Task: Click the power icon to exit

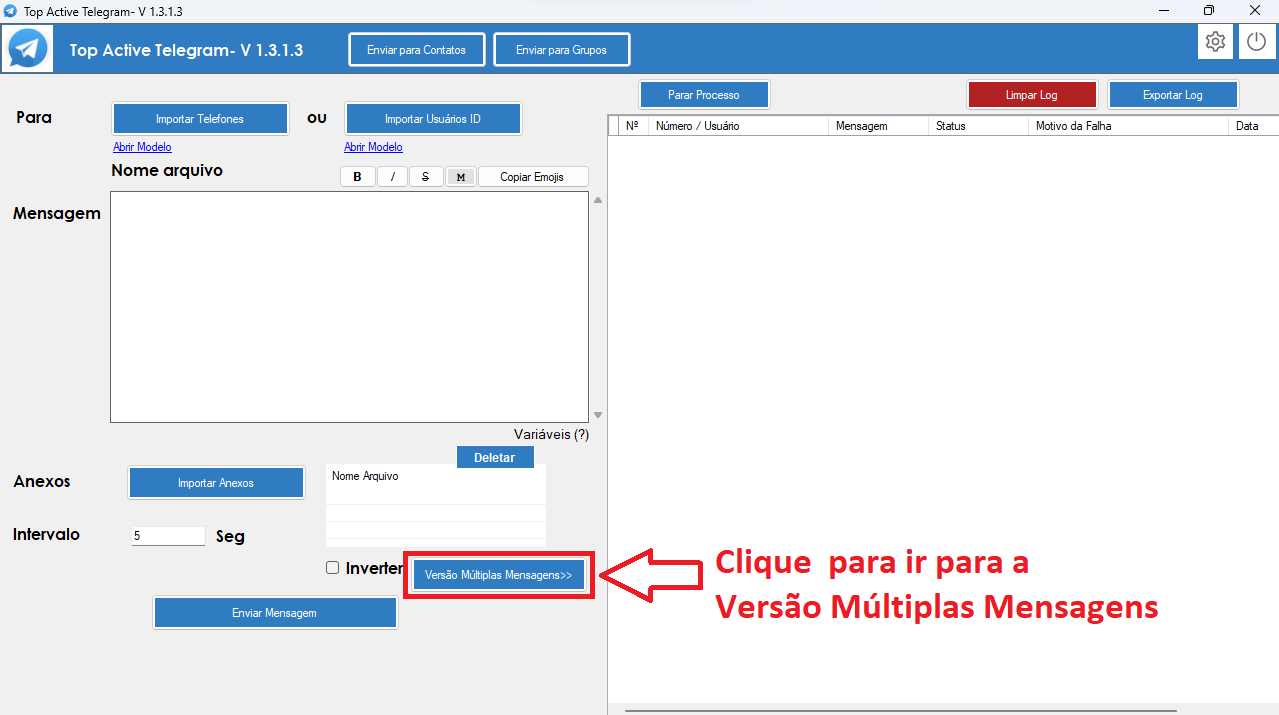Action: 1256,42
